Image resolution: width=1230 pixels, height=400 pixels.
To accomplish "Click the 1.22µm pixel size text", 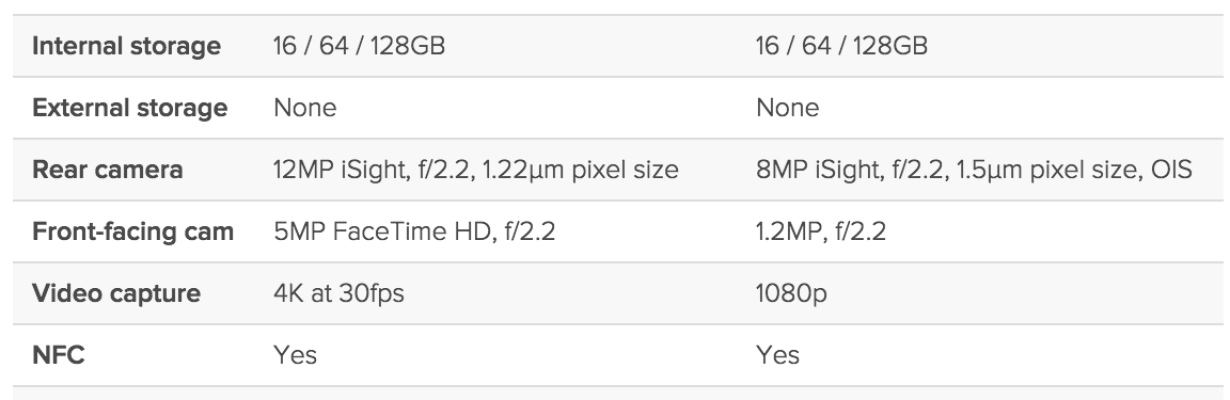I will coord(581,171).
